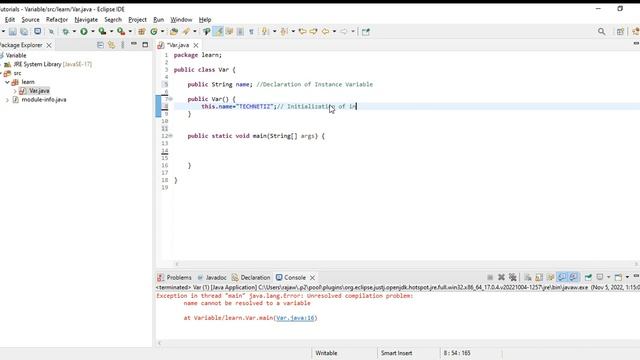
Task: Toggle Link with Editor in Package Explorer
Action: [x=111, y=45]
